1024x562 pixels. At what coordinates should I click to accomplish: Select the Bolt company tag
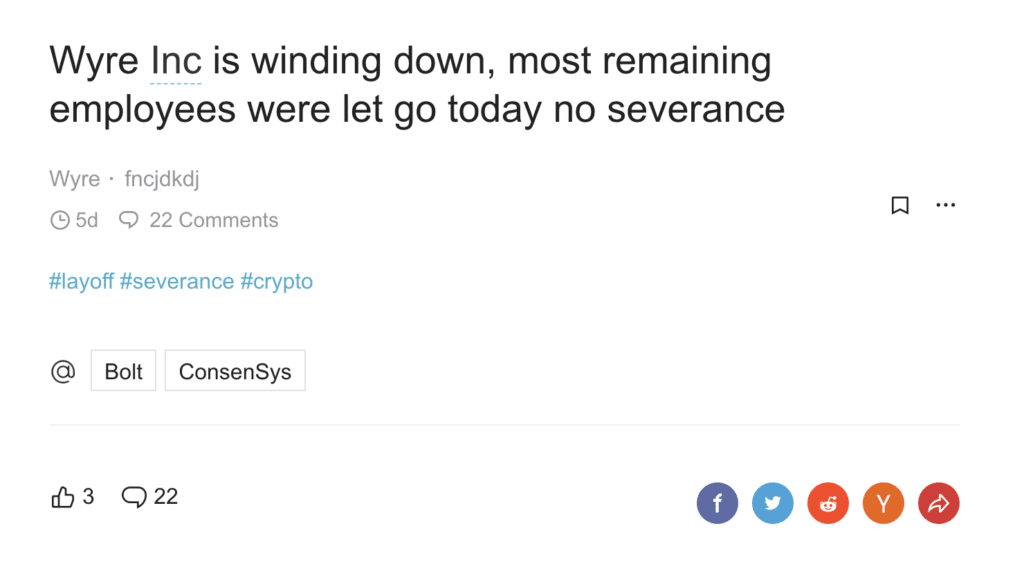(x=123, y=371)
